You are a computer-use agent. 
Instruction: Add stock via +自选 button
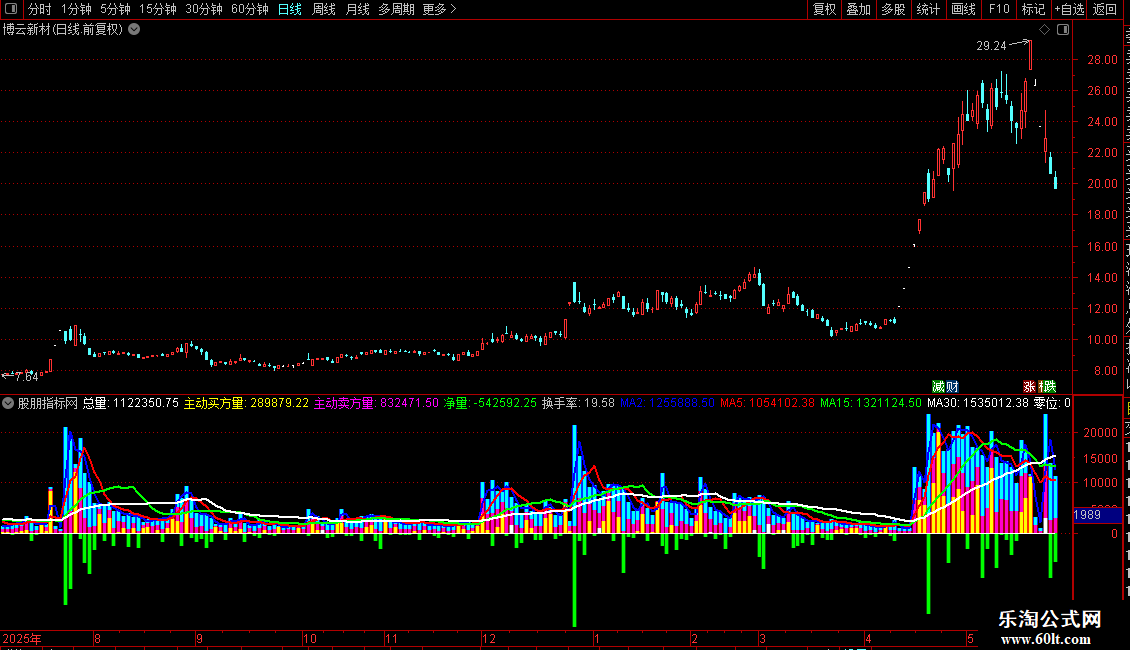[x=1069, y=9]
